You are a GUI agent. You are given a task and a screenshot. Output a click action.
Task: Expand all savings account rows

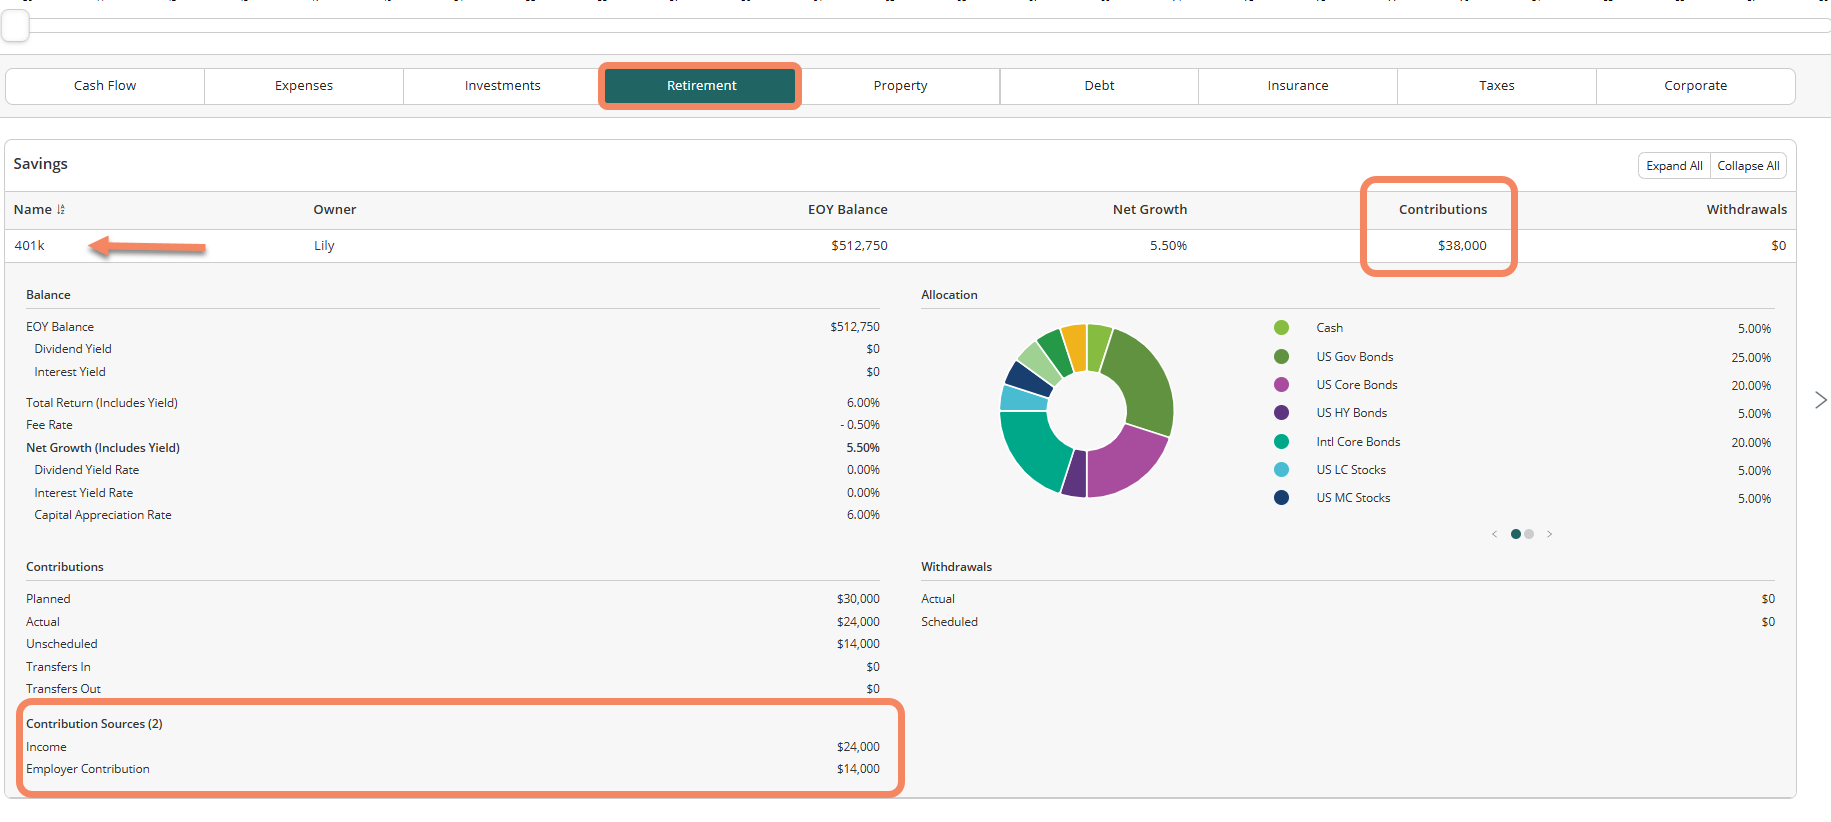point(1674,166)
